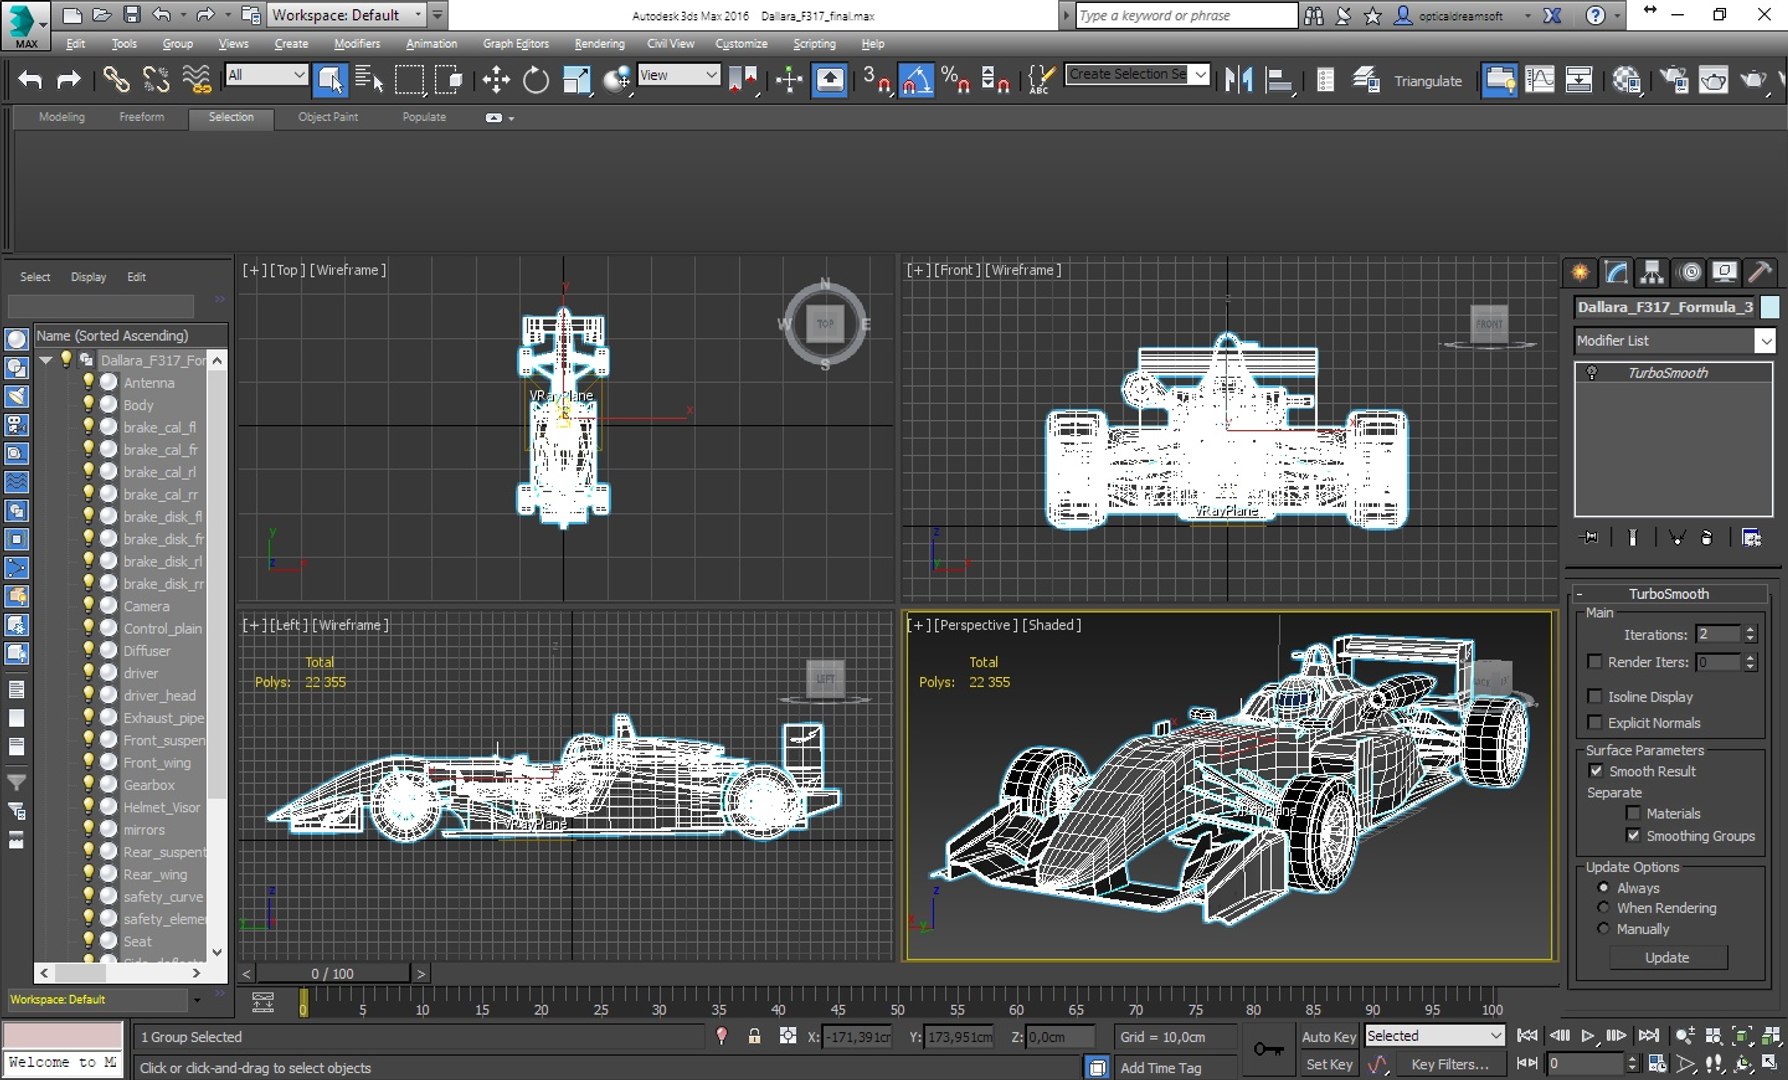Click Add Time Tag
This screenshot has width=1788, height=1080.
pyautogui.click(x=1161, y=1068)
